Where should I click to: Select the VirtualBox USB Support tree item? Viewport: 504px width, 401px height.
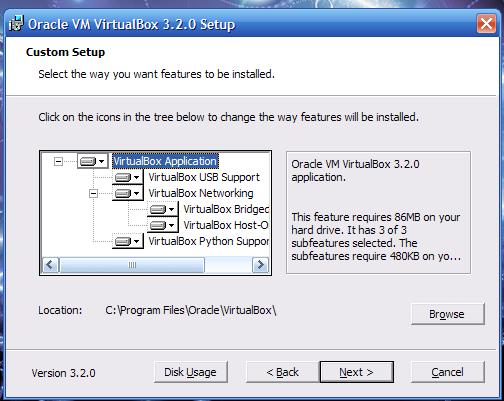[204, 177]
